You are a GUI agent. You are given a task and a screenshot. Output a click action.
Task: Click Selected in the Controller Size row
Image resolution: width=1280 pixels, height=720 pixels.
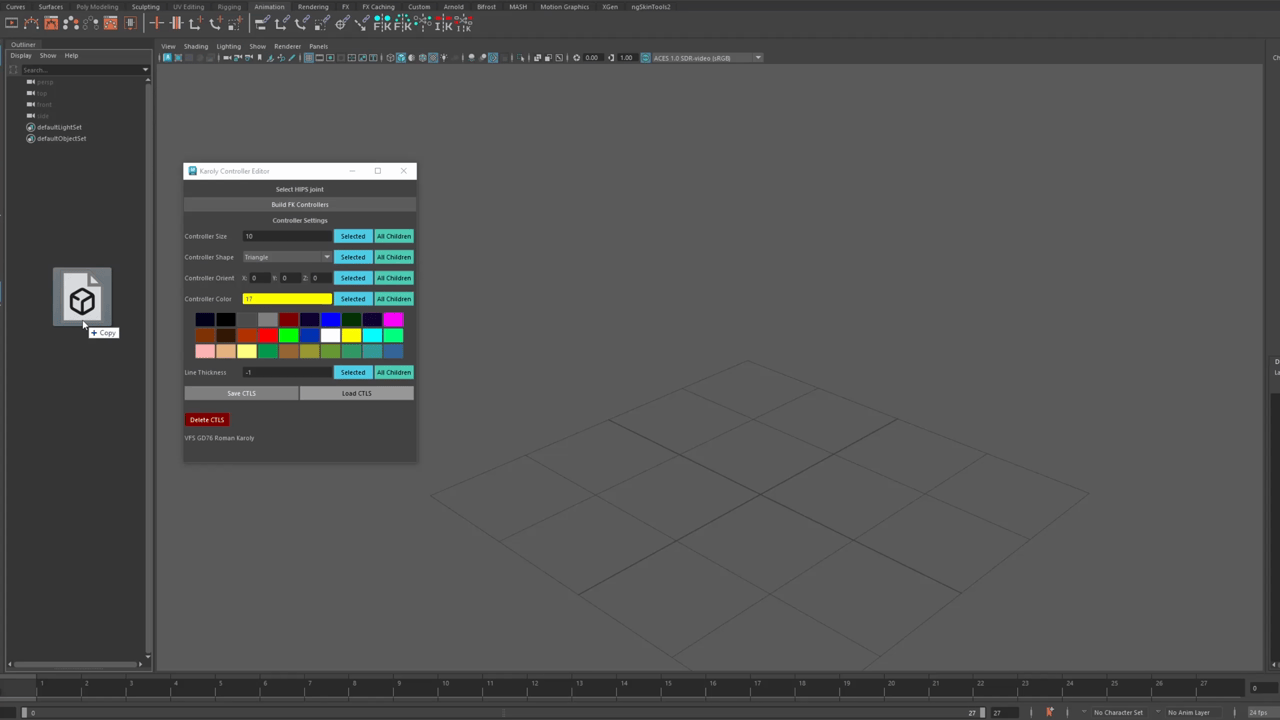tap(353, 236)
